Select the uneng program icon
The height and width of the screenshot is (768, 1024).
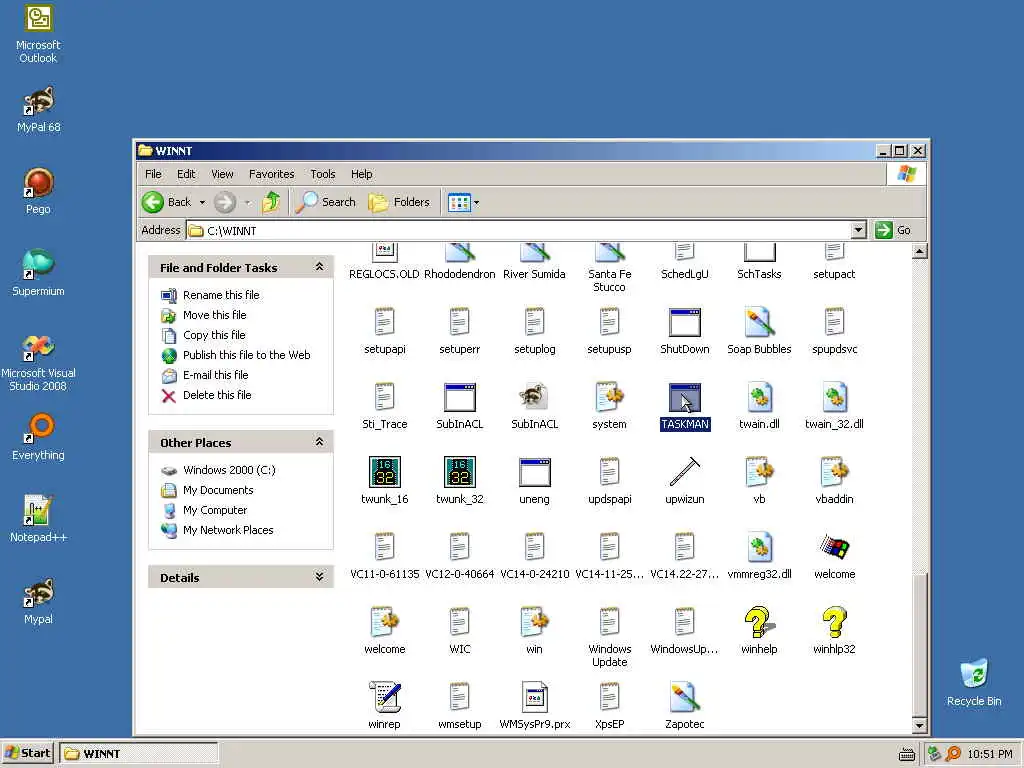coord(534,472)
